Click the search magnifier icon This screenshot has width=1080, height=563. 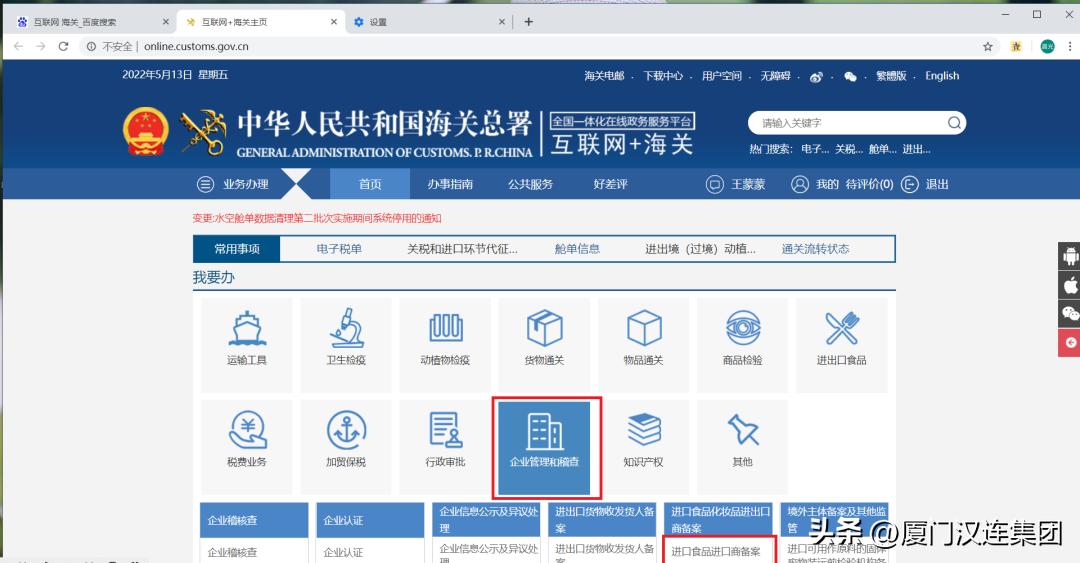point(954,123)
